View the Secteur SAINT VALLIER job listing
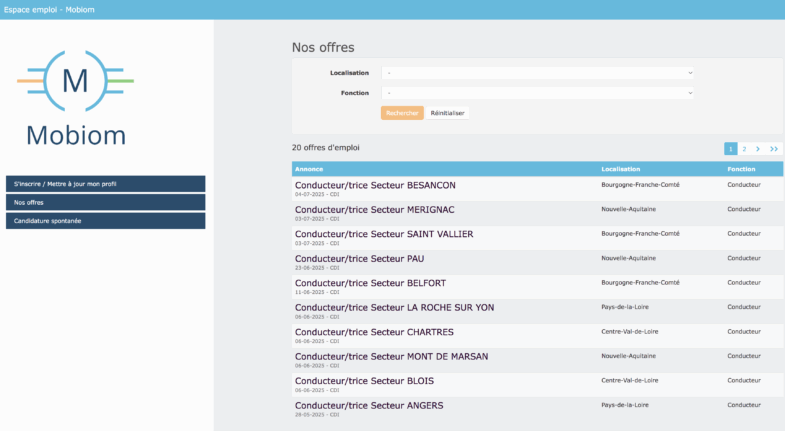 pyautogui.click(x=384, y=234)
